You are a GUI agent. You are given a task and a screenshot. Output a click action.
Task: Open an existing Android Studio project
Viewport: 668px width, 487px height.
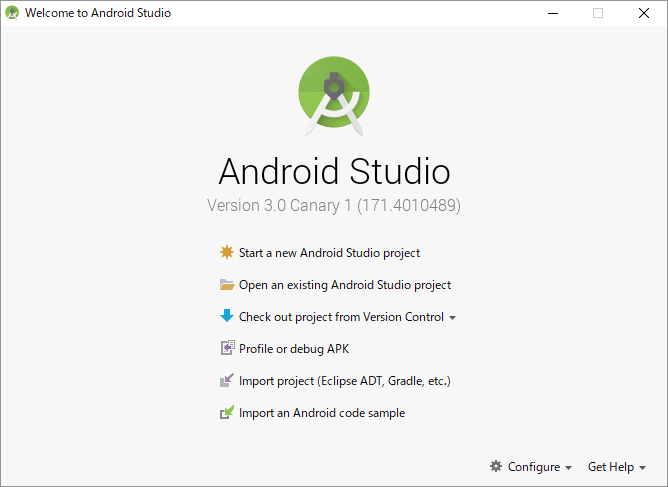[344, 285]
